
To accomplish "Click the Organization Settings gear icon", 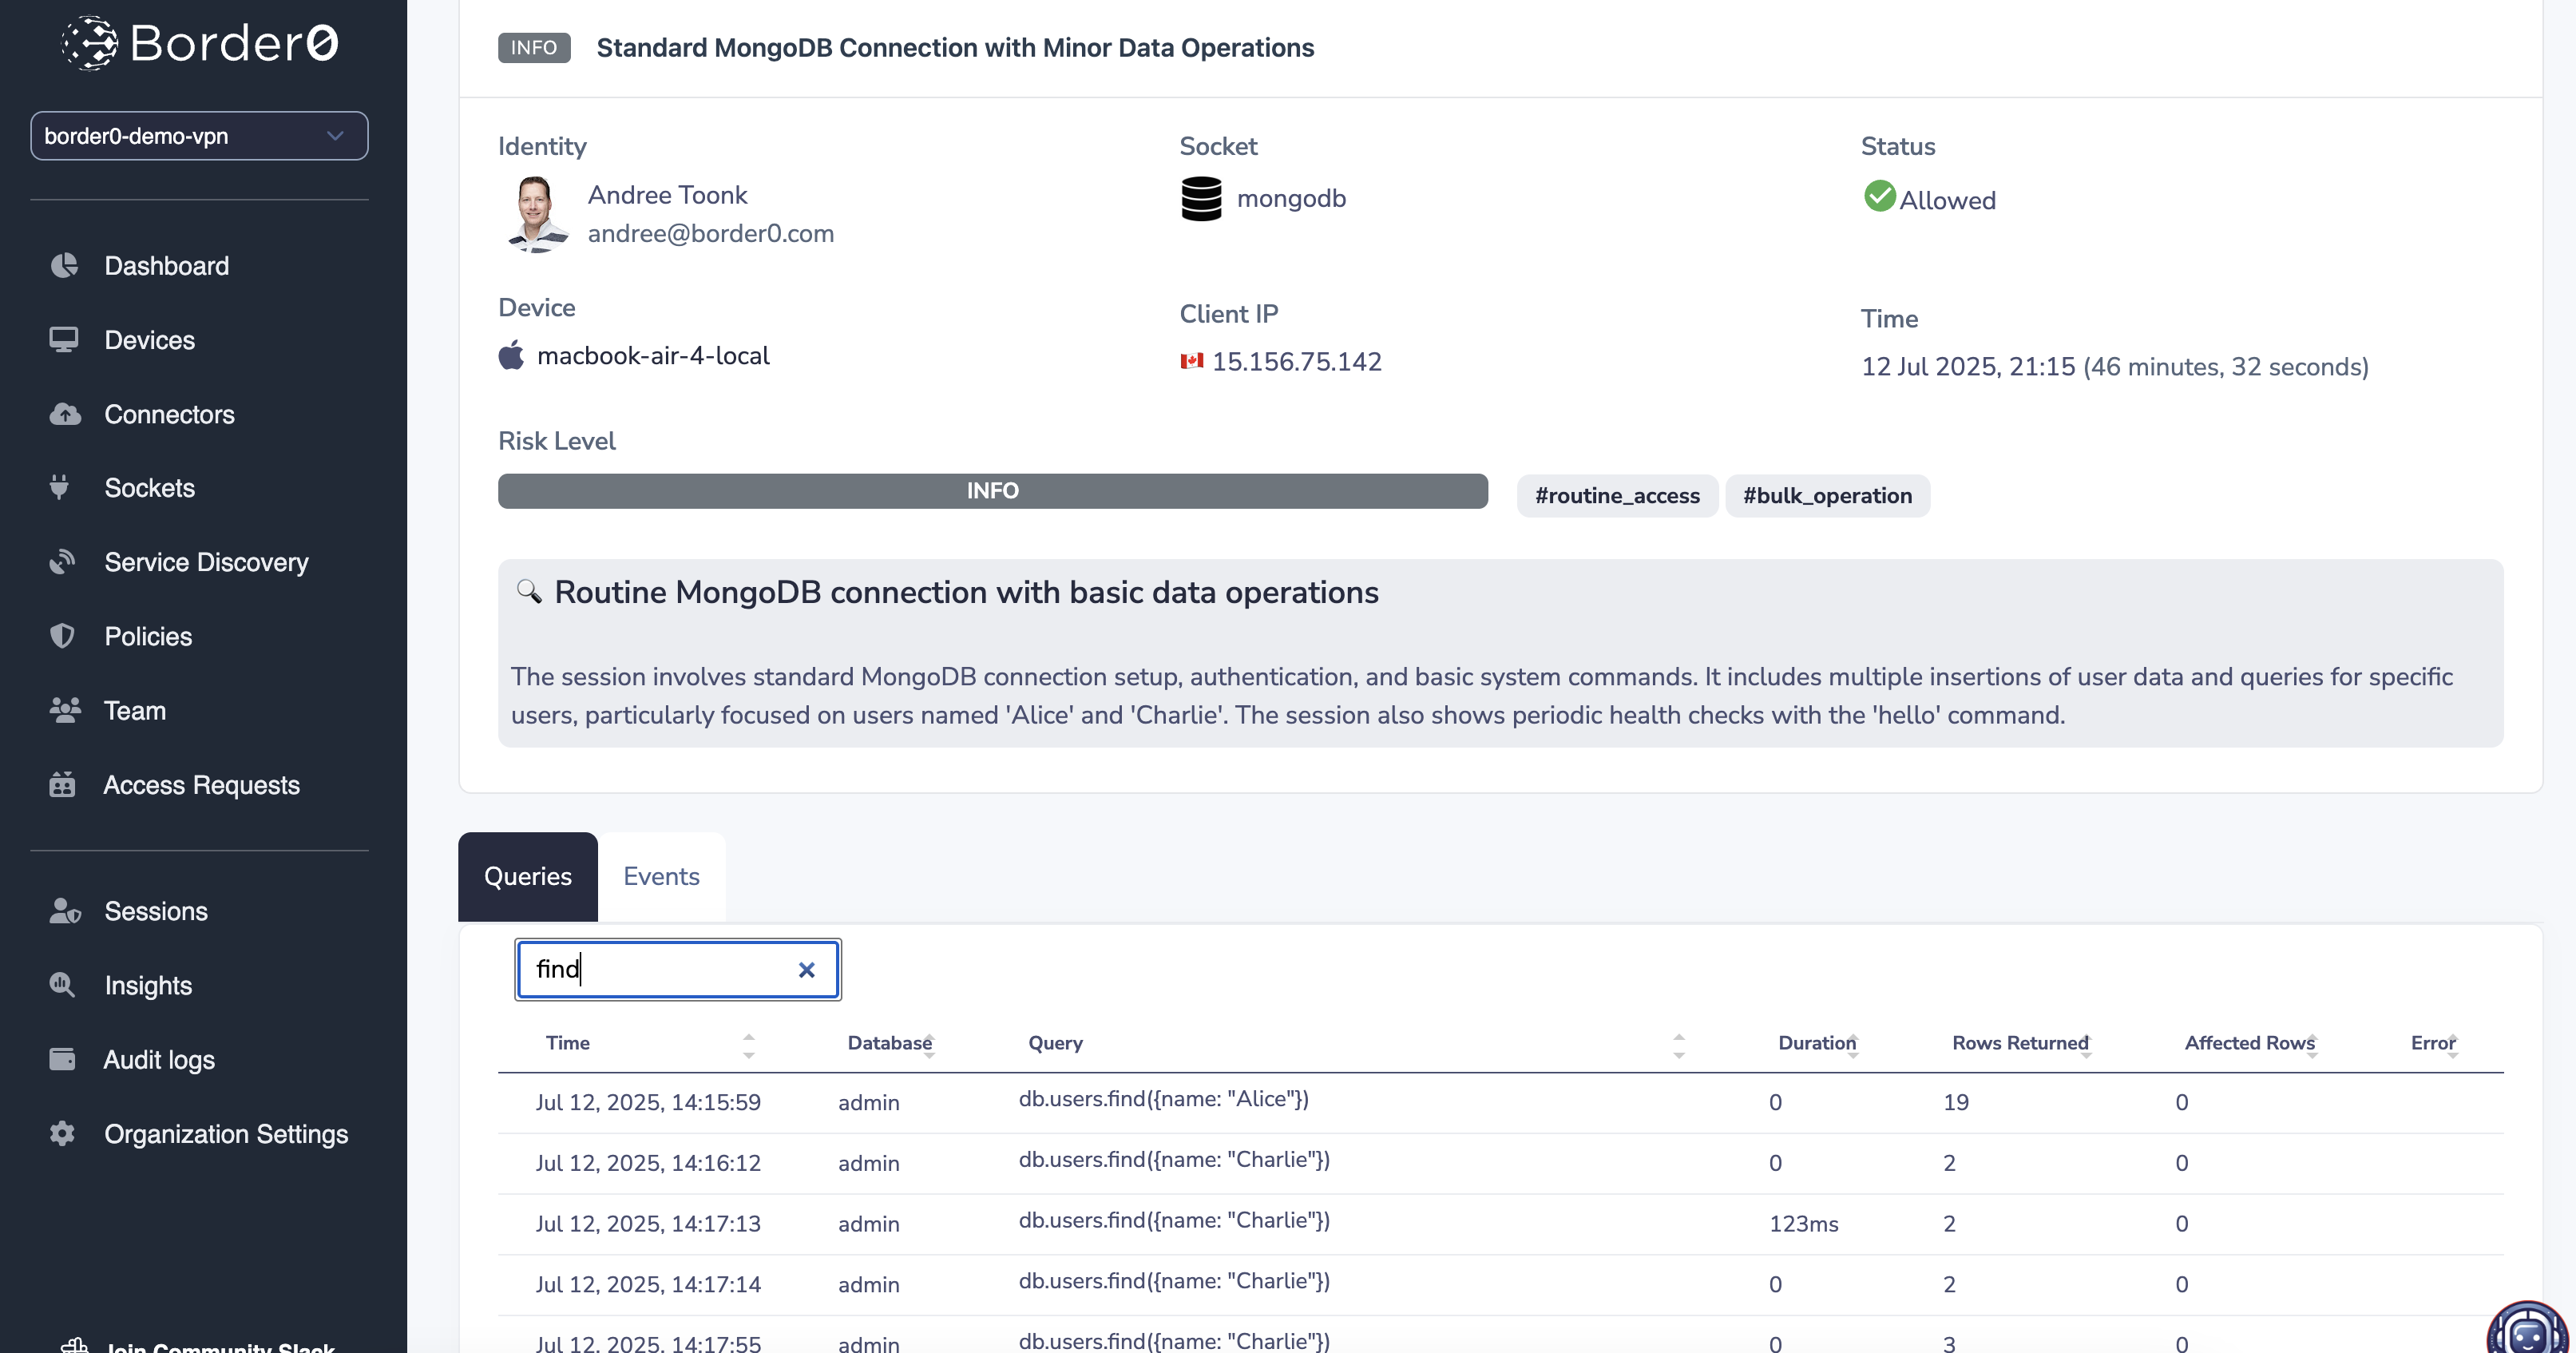I will (62, 1133).
